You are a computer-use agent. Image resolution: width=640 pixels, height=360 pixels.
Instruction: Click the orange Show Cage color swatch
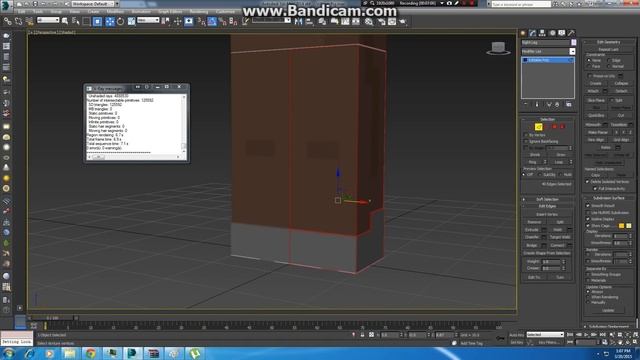621,226
